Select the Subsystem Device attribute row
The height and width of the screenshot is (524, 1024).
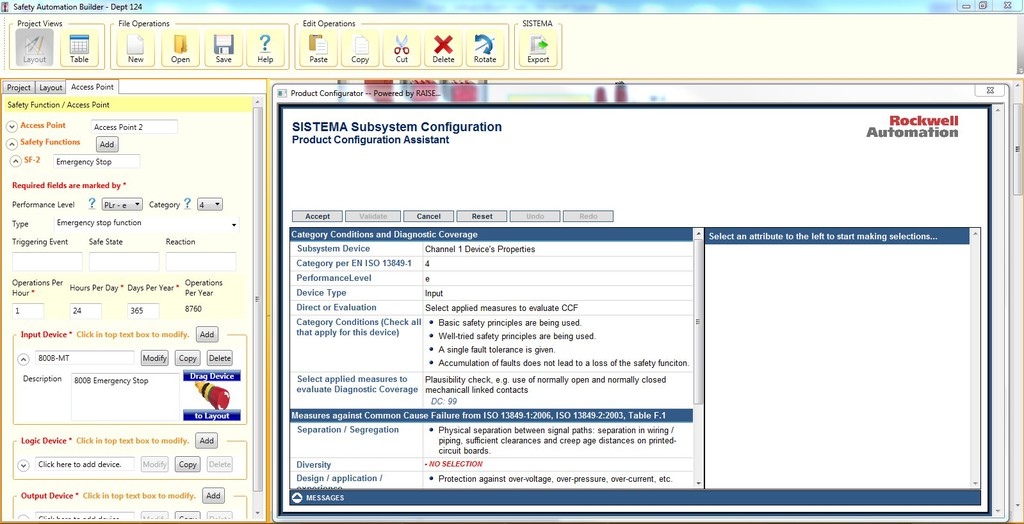click(491, 249)
